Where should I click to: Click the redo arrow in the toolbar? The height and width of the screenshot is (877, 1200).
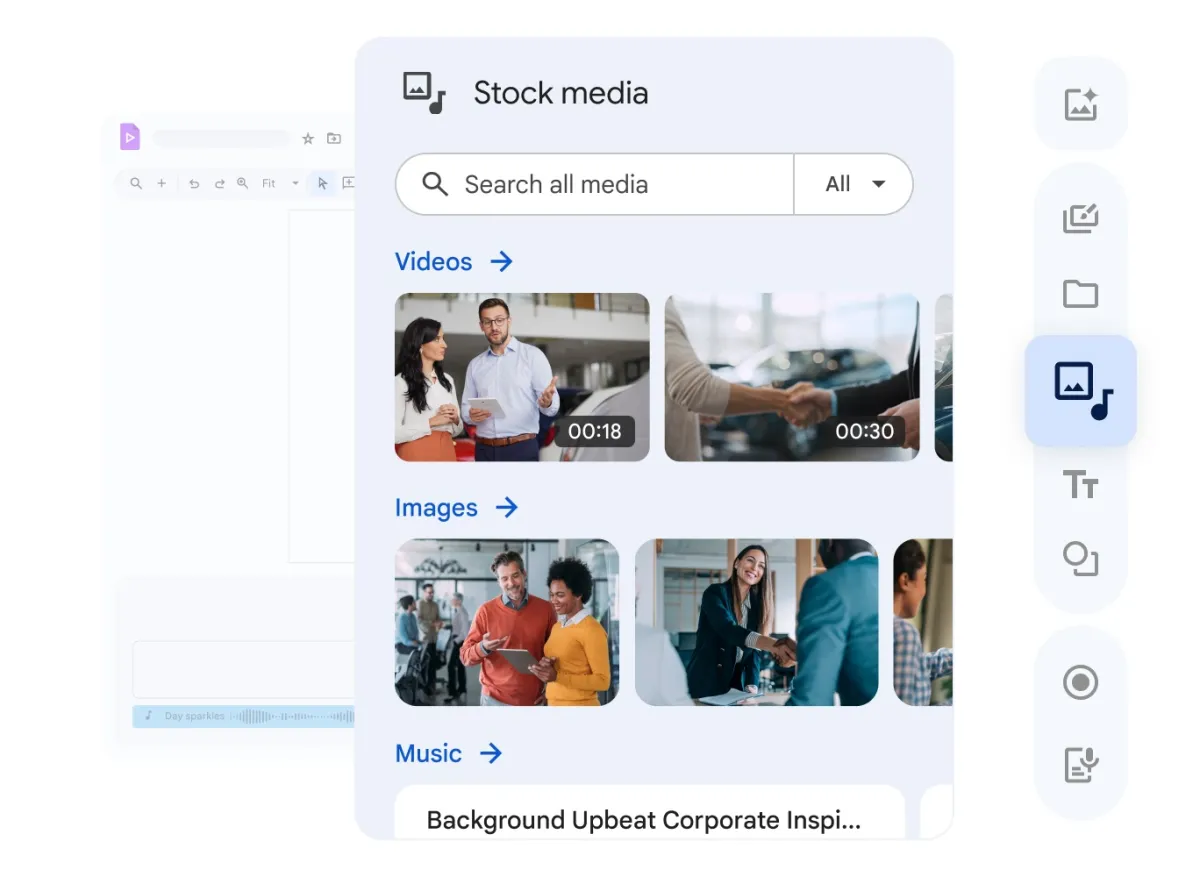218,183
